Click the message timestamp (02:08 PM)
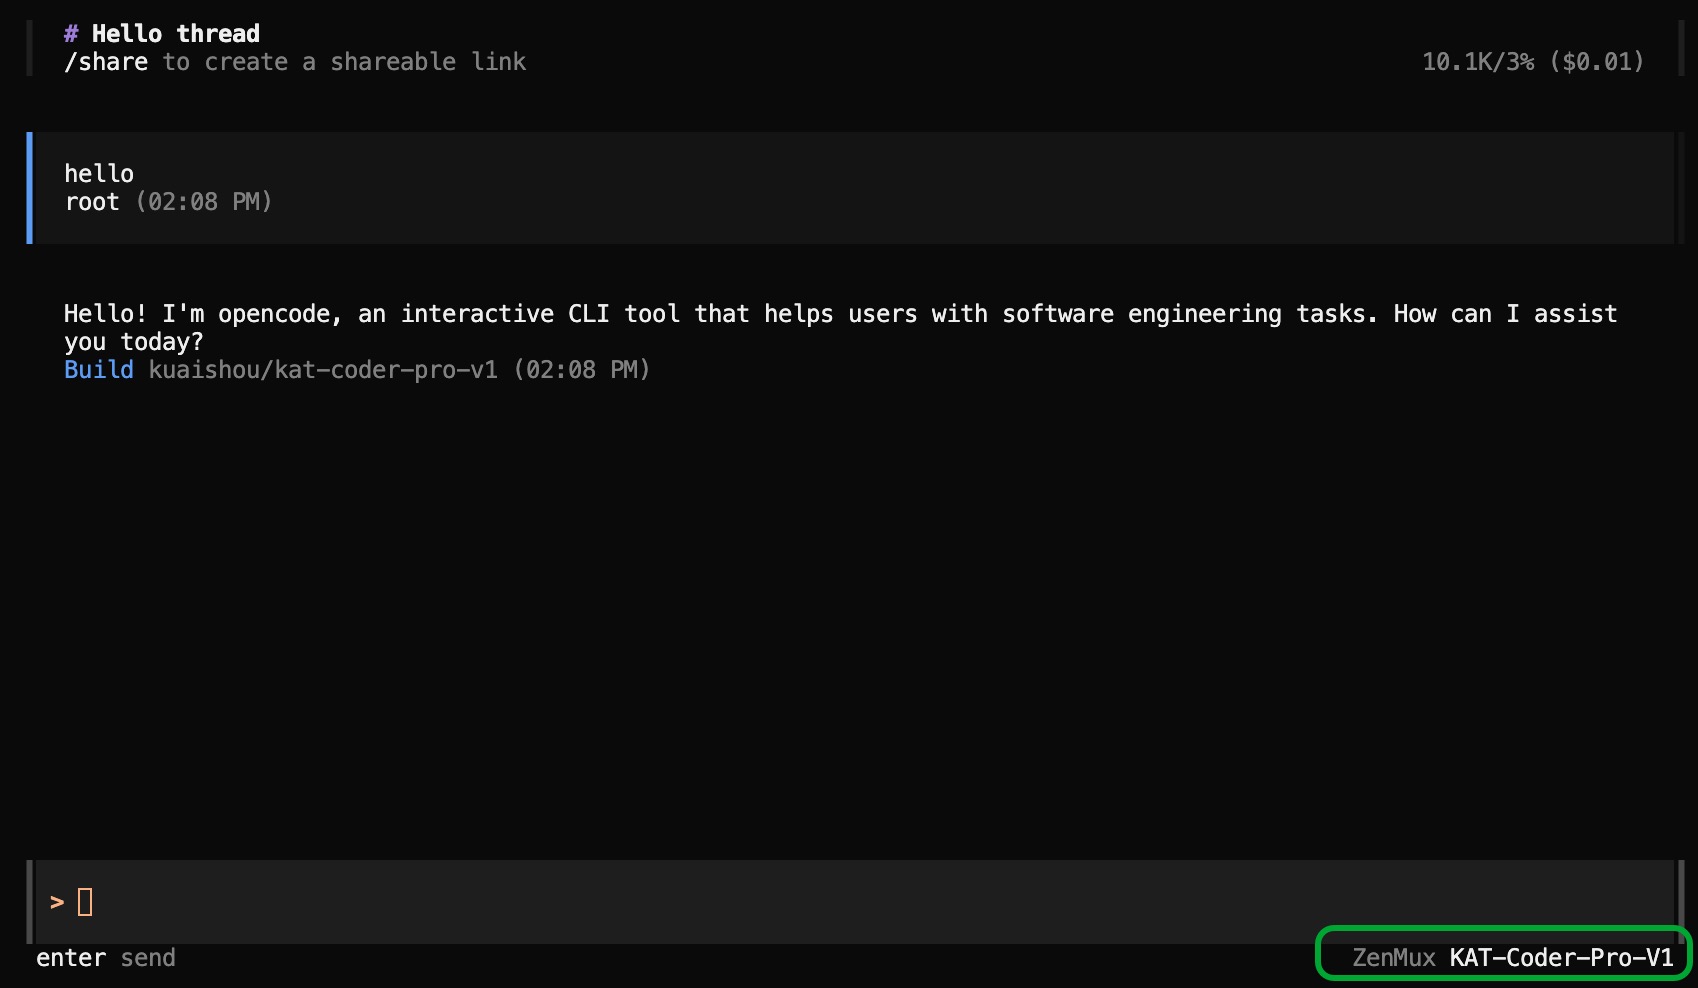The image size is (1698, 988). click(x=205, y=201)
